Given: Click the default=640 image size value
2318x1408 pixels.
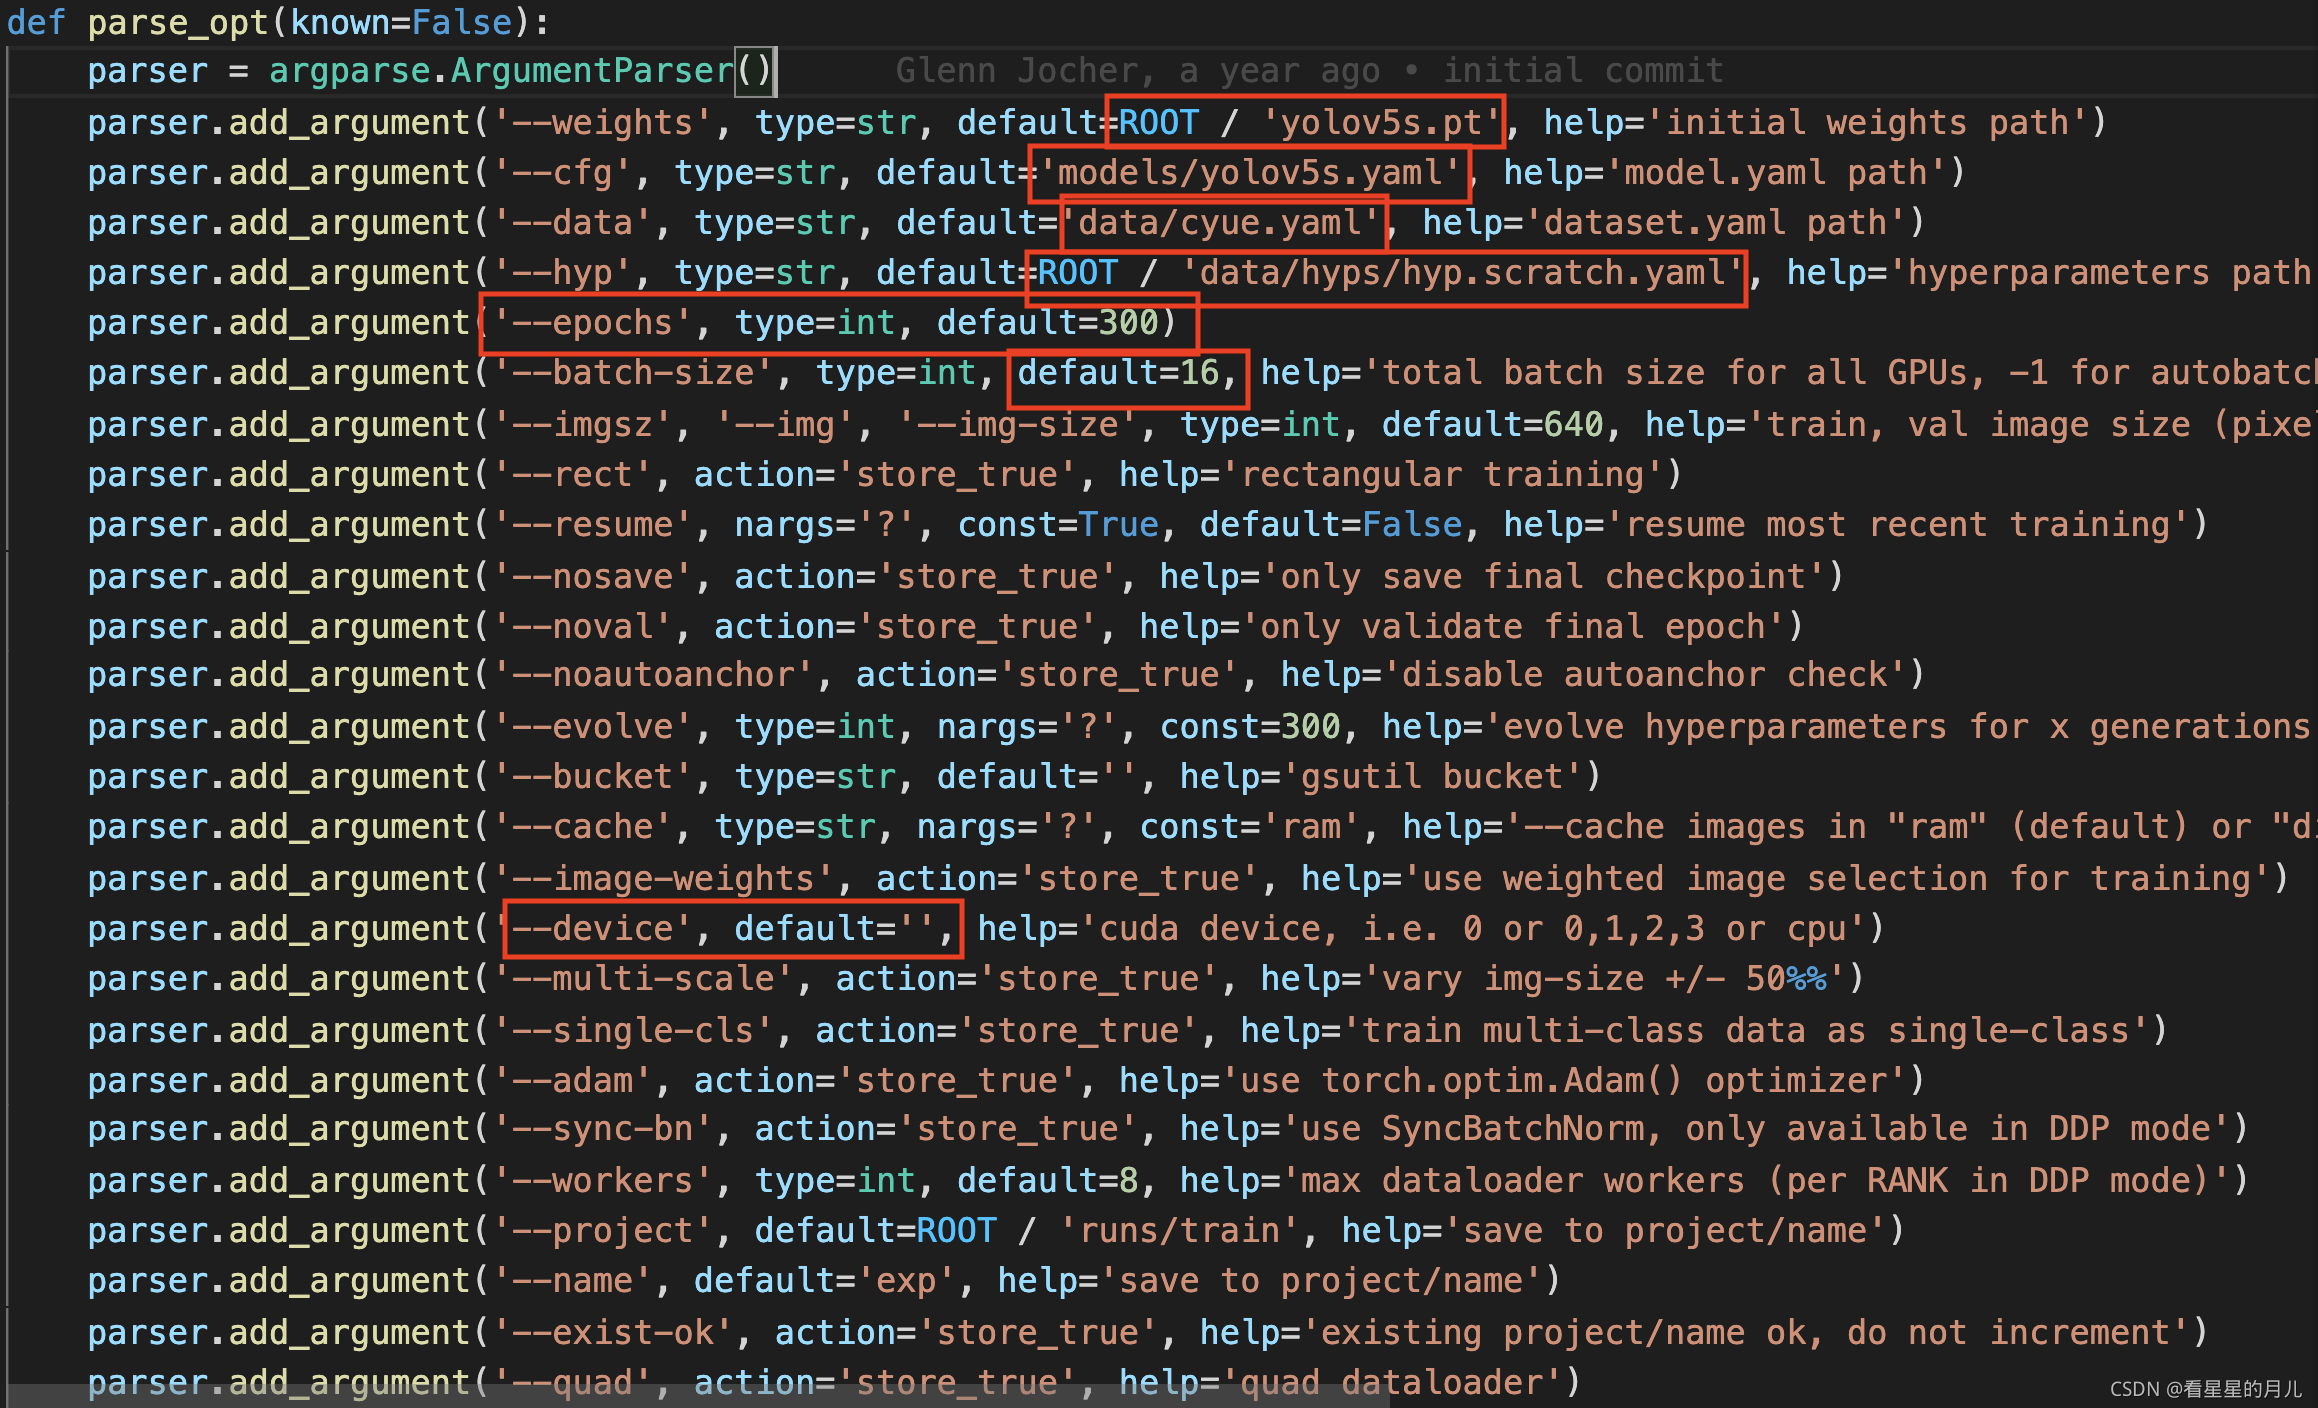Looking at the screenshot, I should pos(1492,425).
